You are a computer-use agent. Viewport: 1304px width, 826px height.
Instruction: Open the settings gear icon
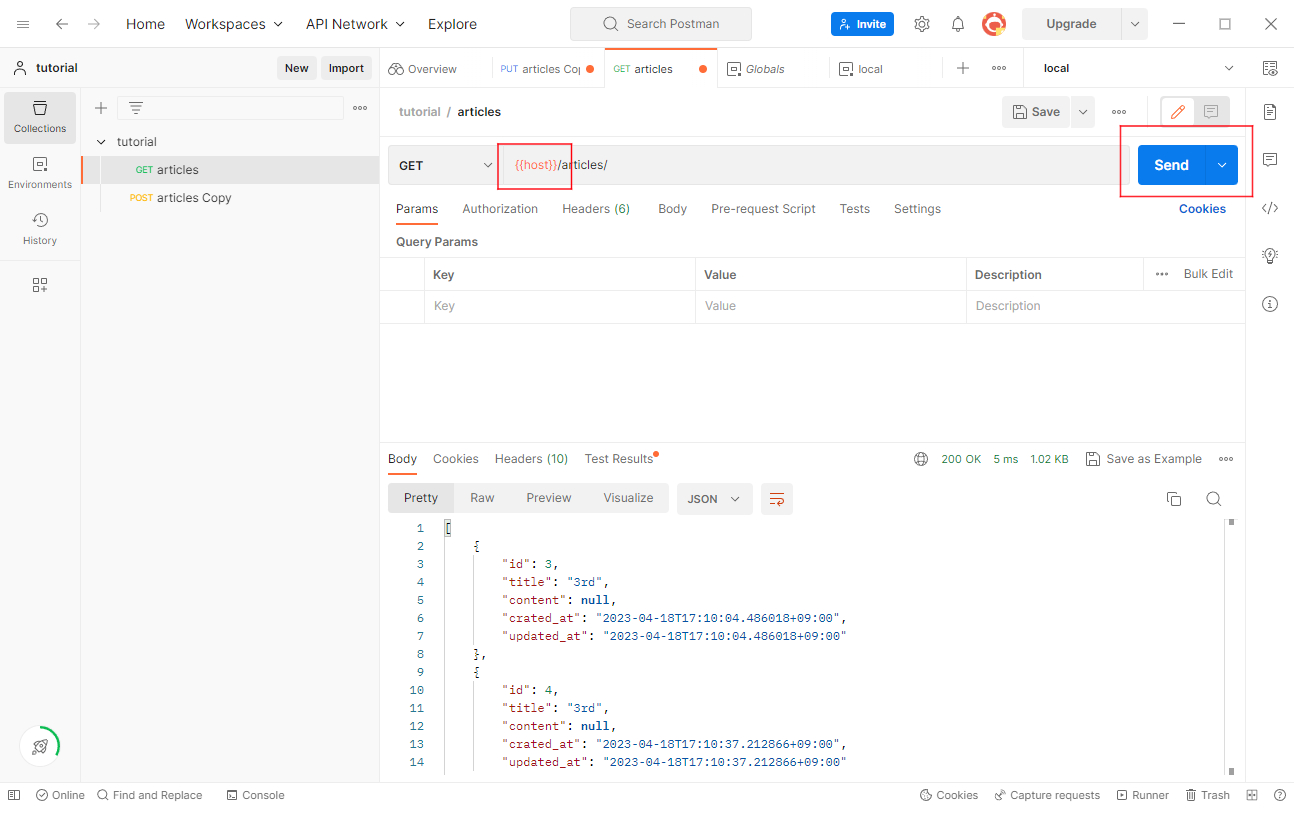pos(922,24)
